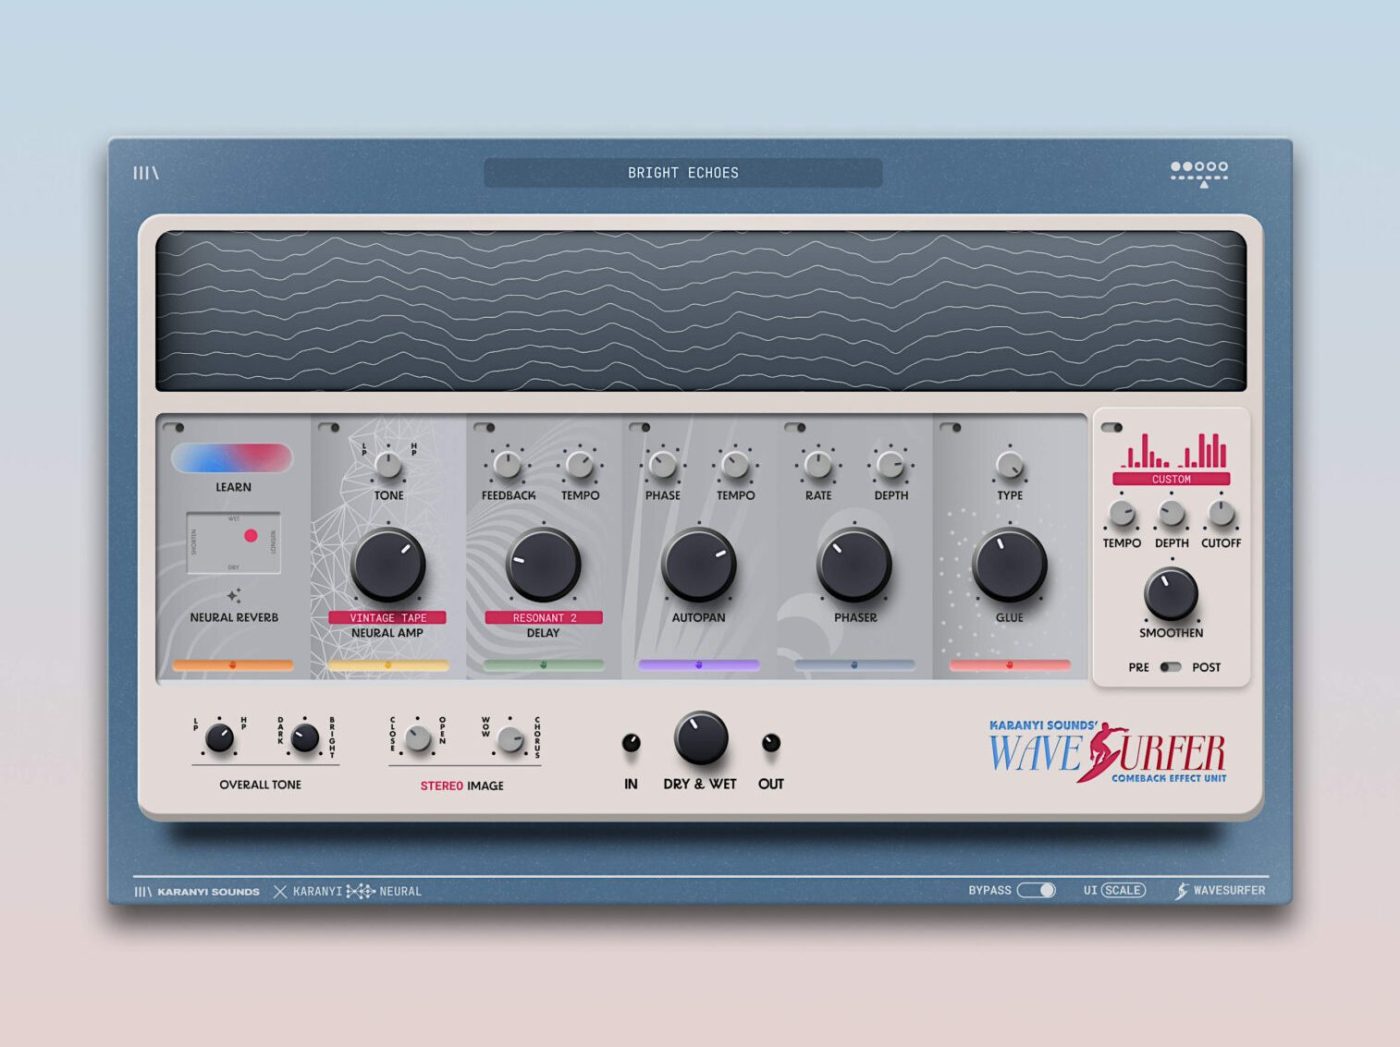The image size is (1400, 1047).
Task: Open the Custom modulation pattern selector
Action: pyautogui.click(x=1171, y=480)
